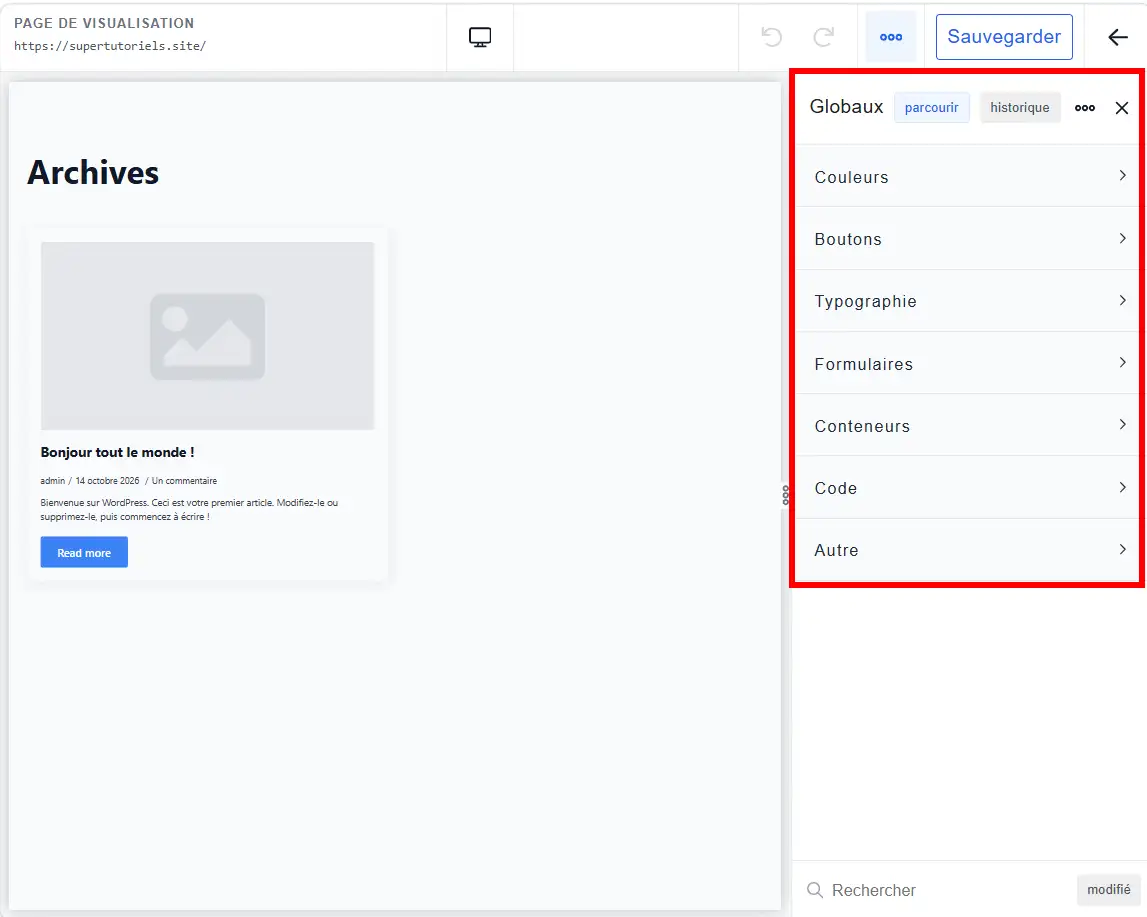Switch to the parcourir tab
The height and width of the screenshot is (917, 1147).
[x=931, y=107]
